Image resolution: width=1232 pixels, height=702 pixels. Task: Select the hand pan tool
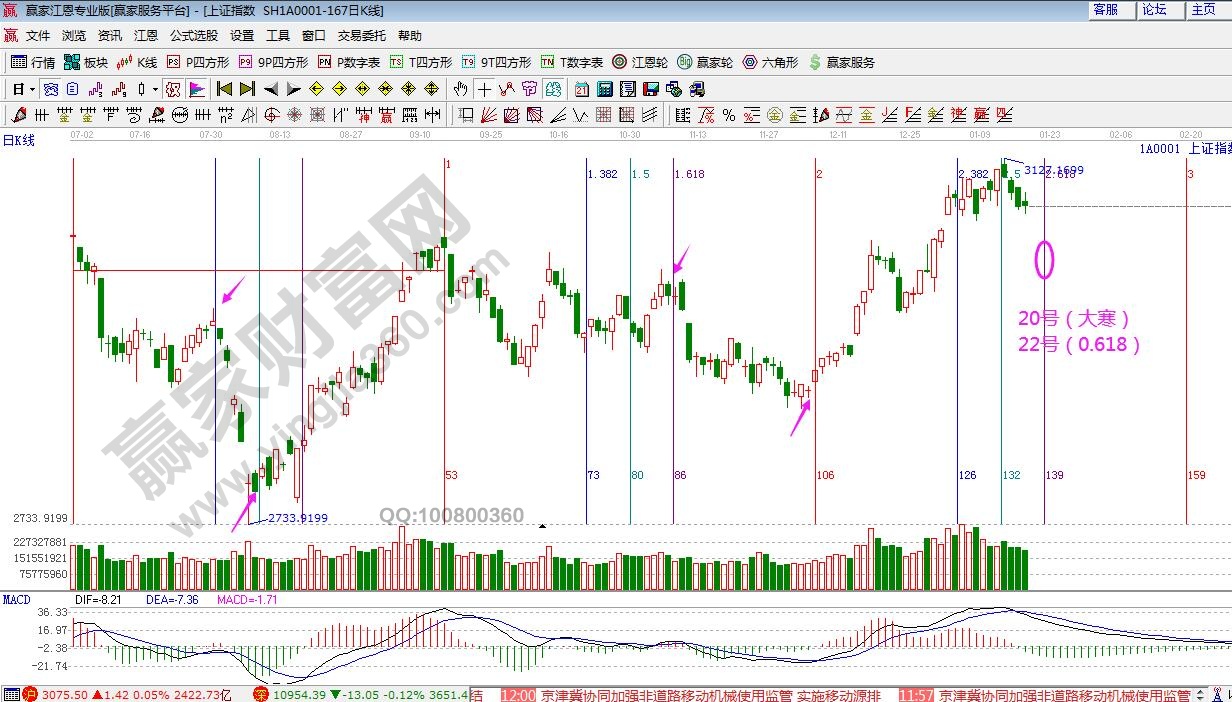(x=460, y=89)
